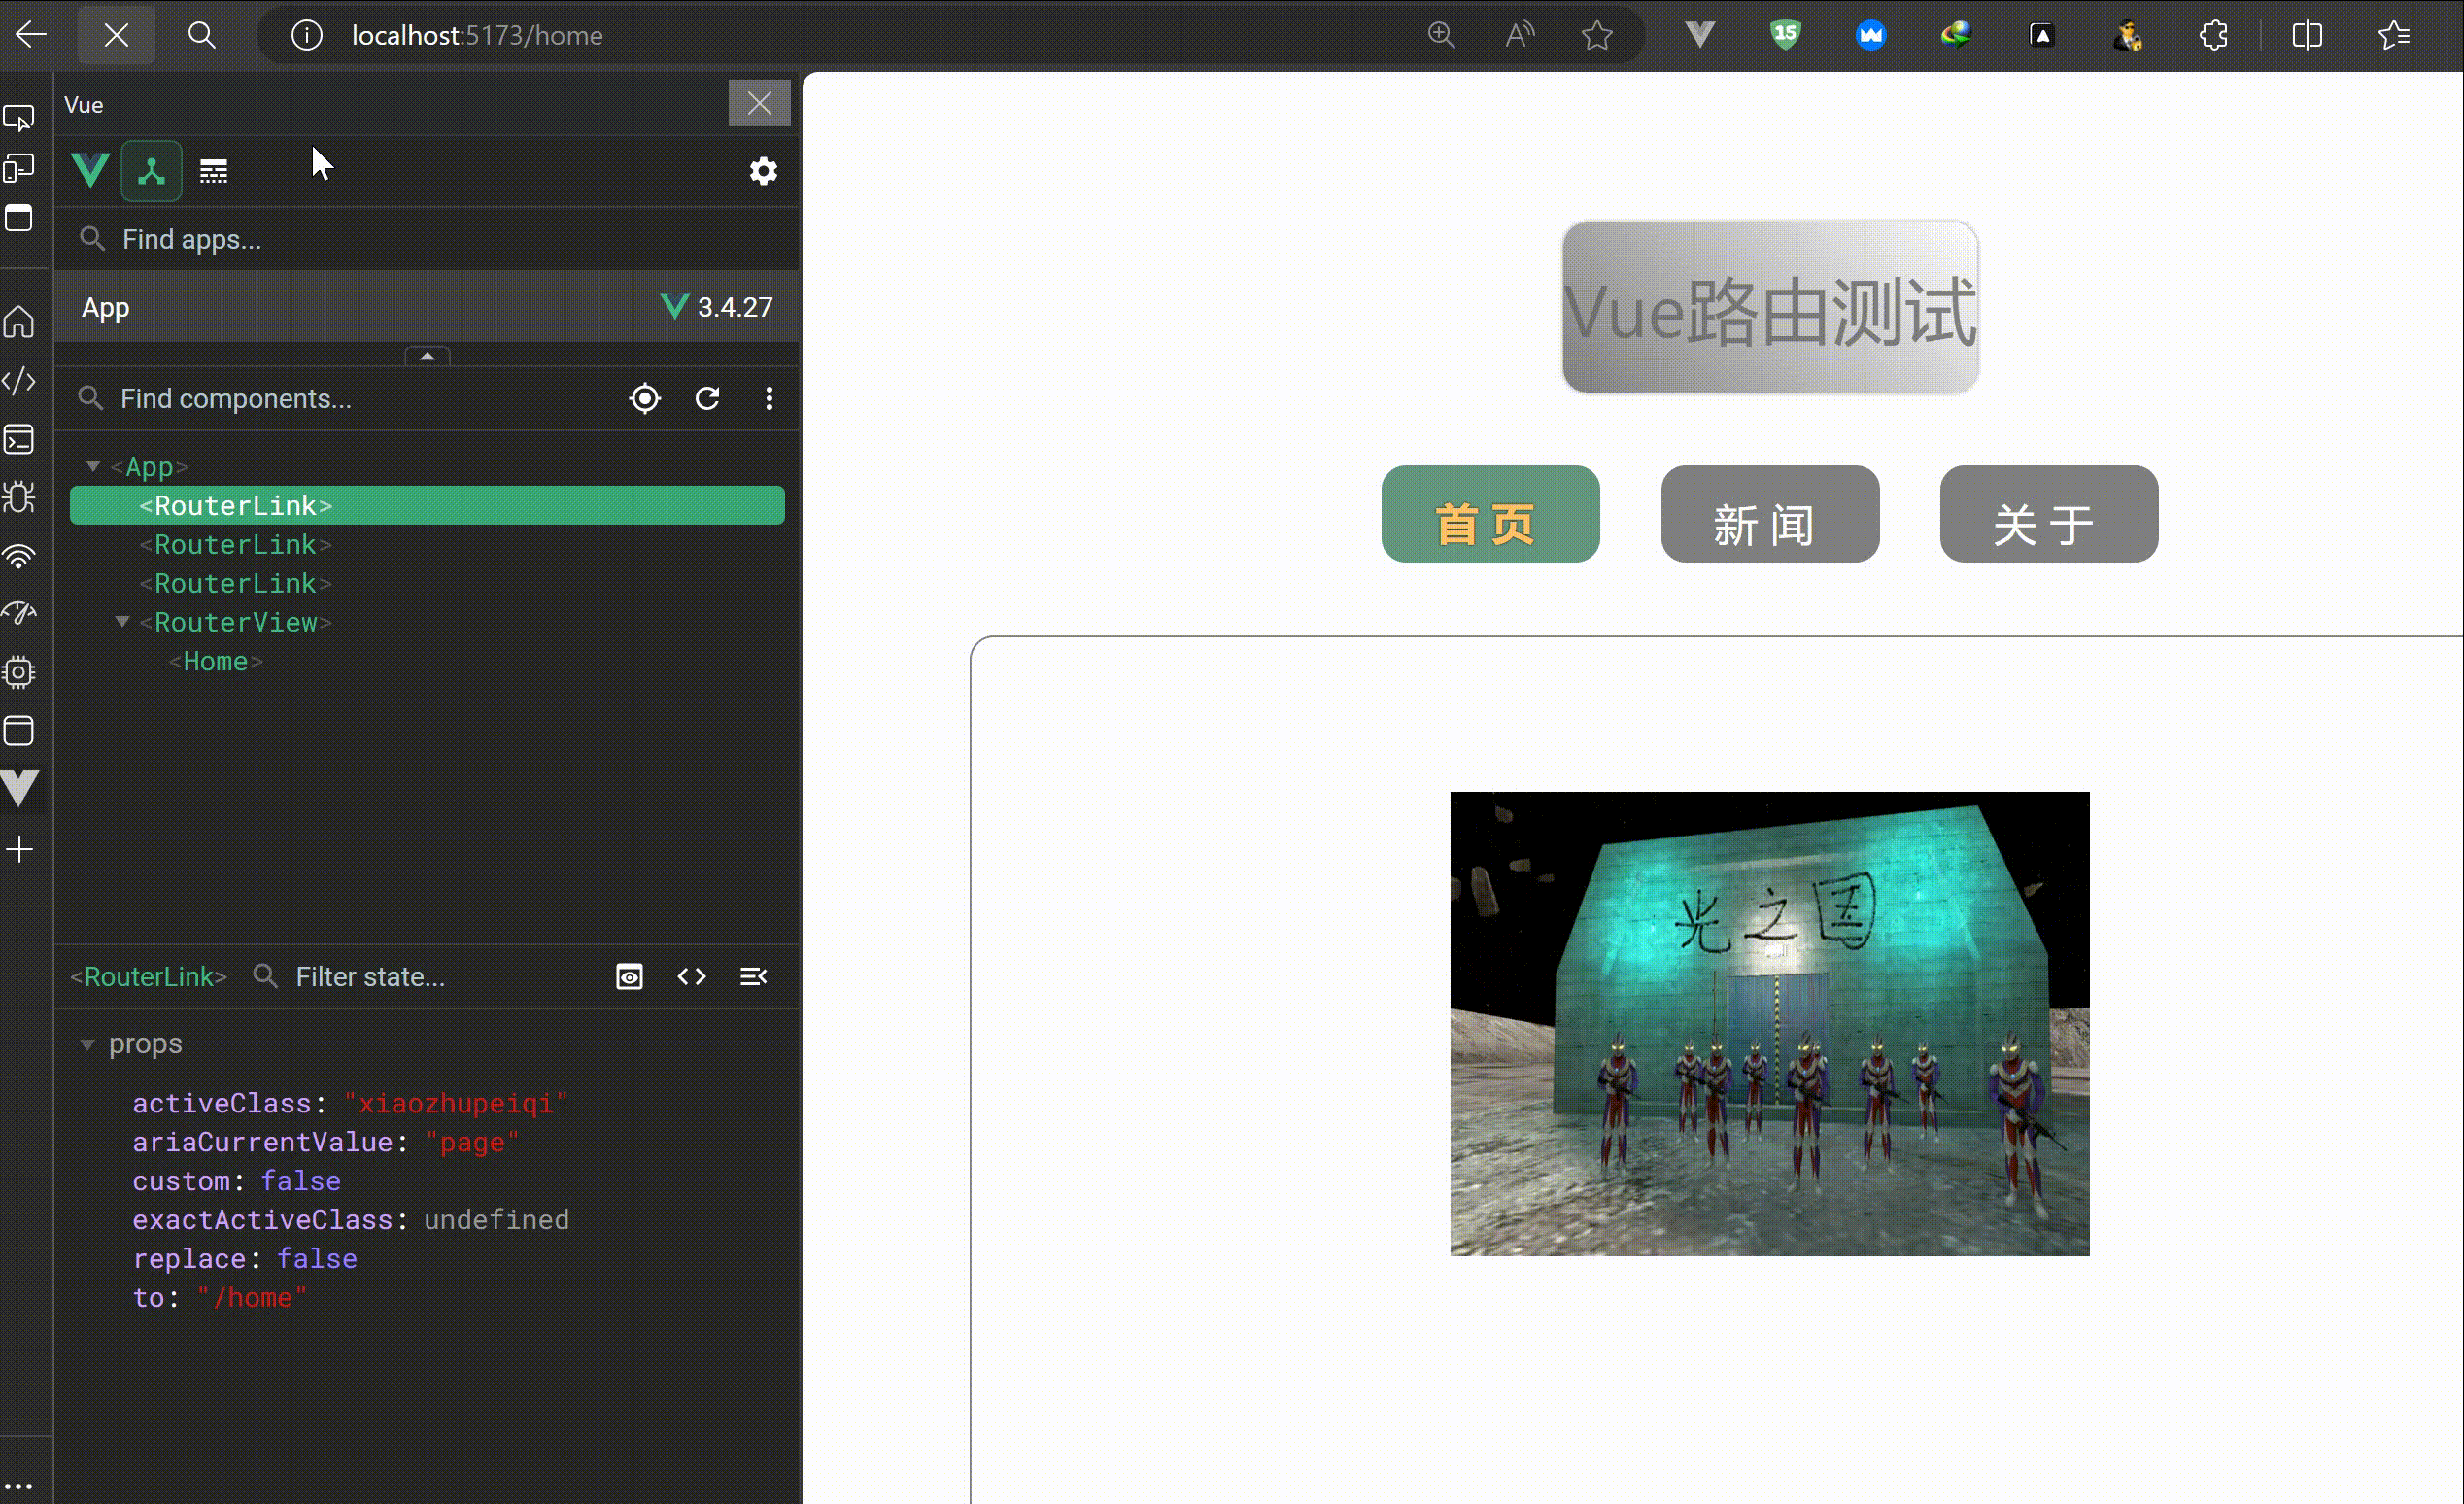Select the third RouterLink component
The width and height of the screenshot is (2464, 1504).
point(235,583)
